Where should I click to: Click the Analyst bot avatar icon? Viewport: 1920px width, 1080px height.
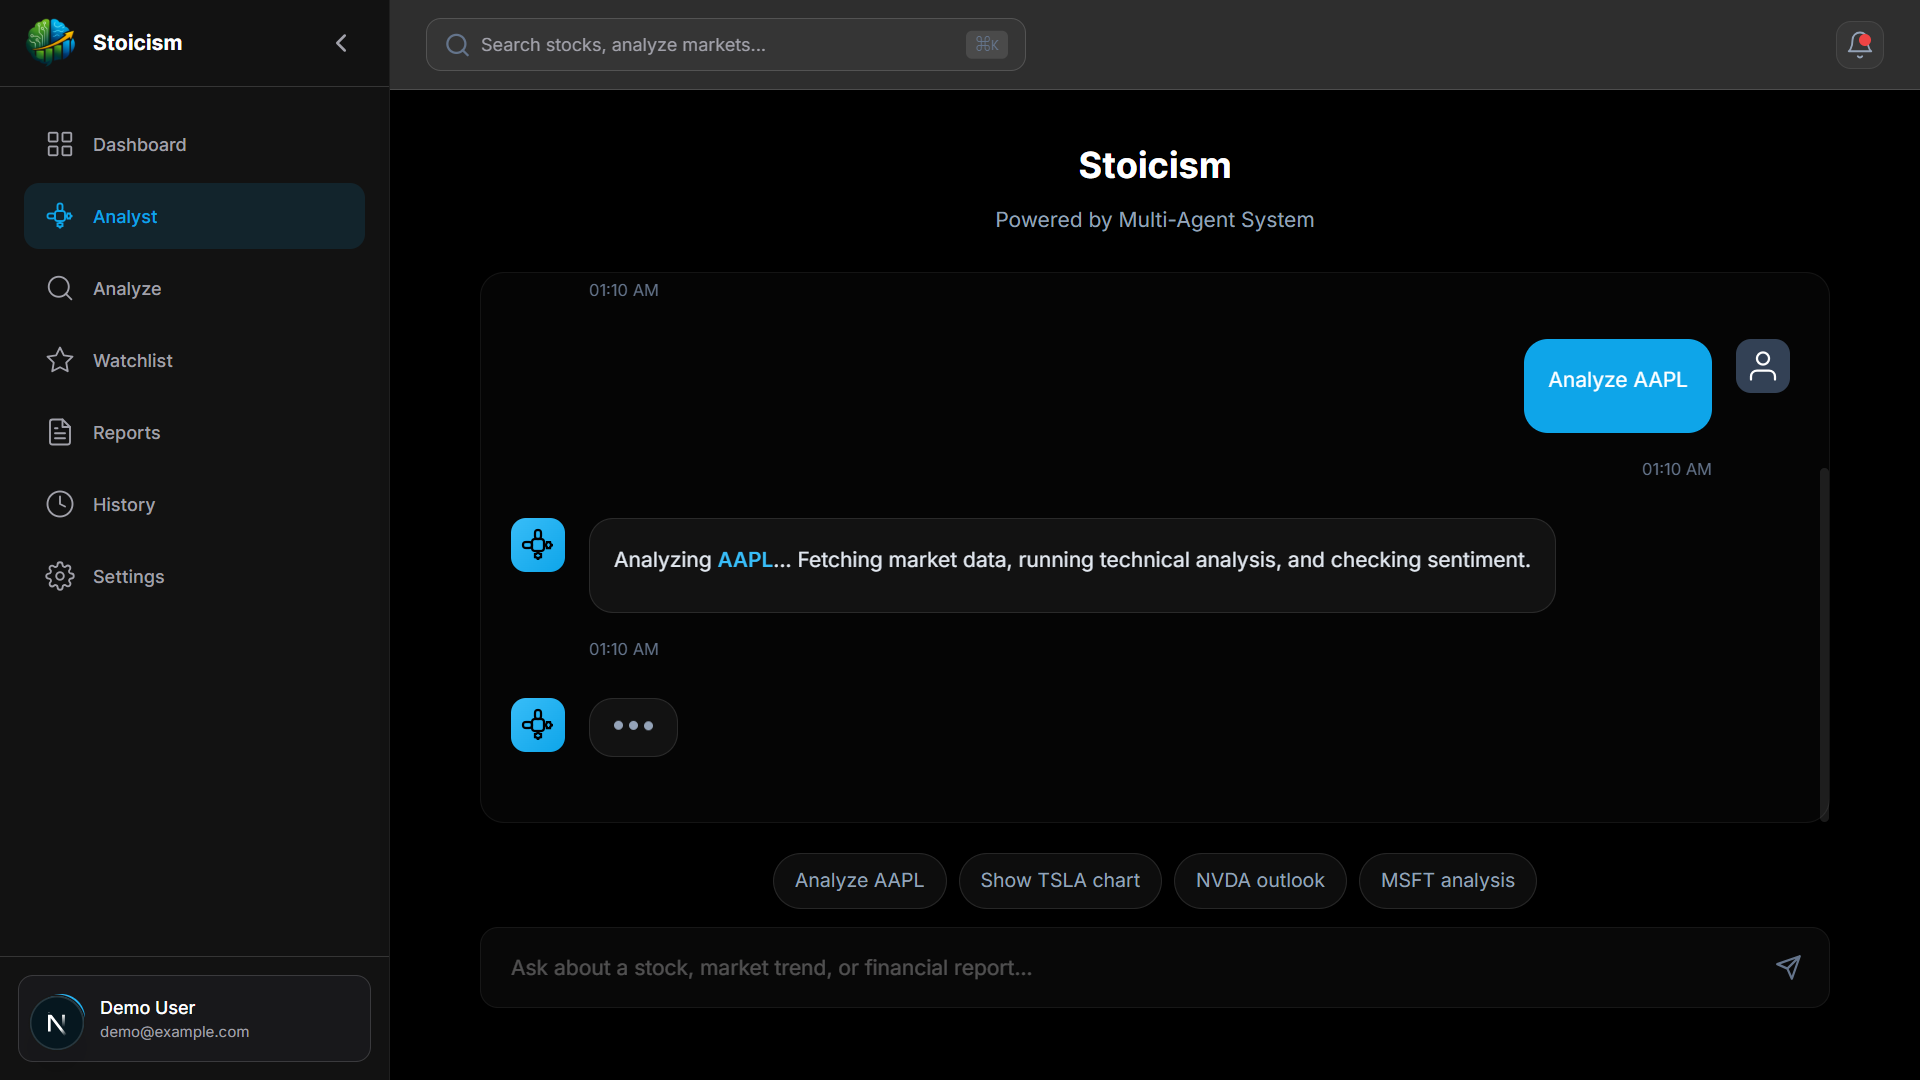point(537,545)
